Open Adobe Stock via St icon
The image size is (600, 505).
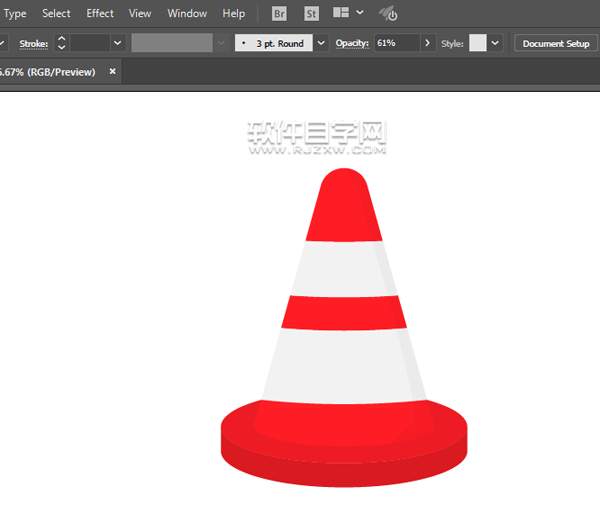[310, 14]
